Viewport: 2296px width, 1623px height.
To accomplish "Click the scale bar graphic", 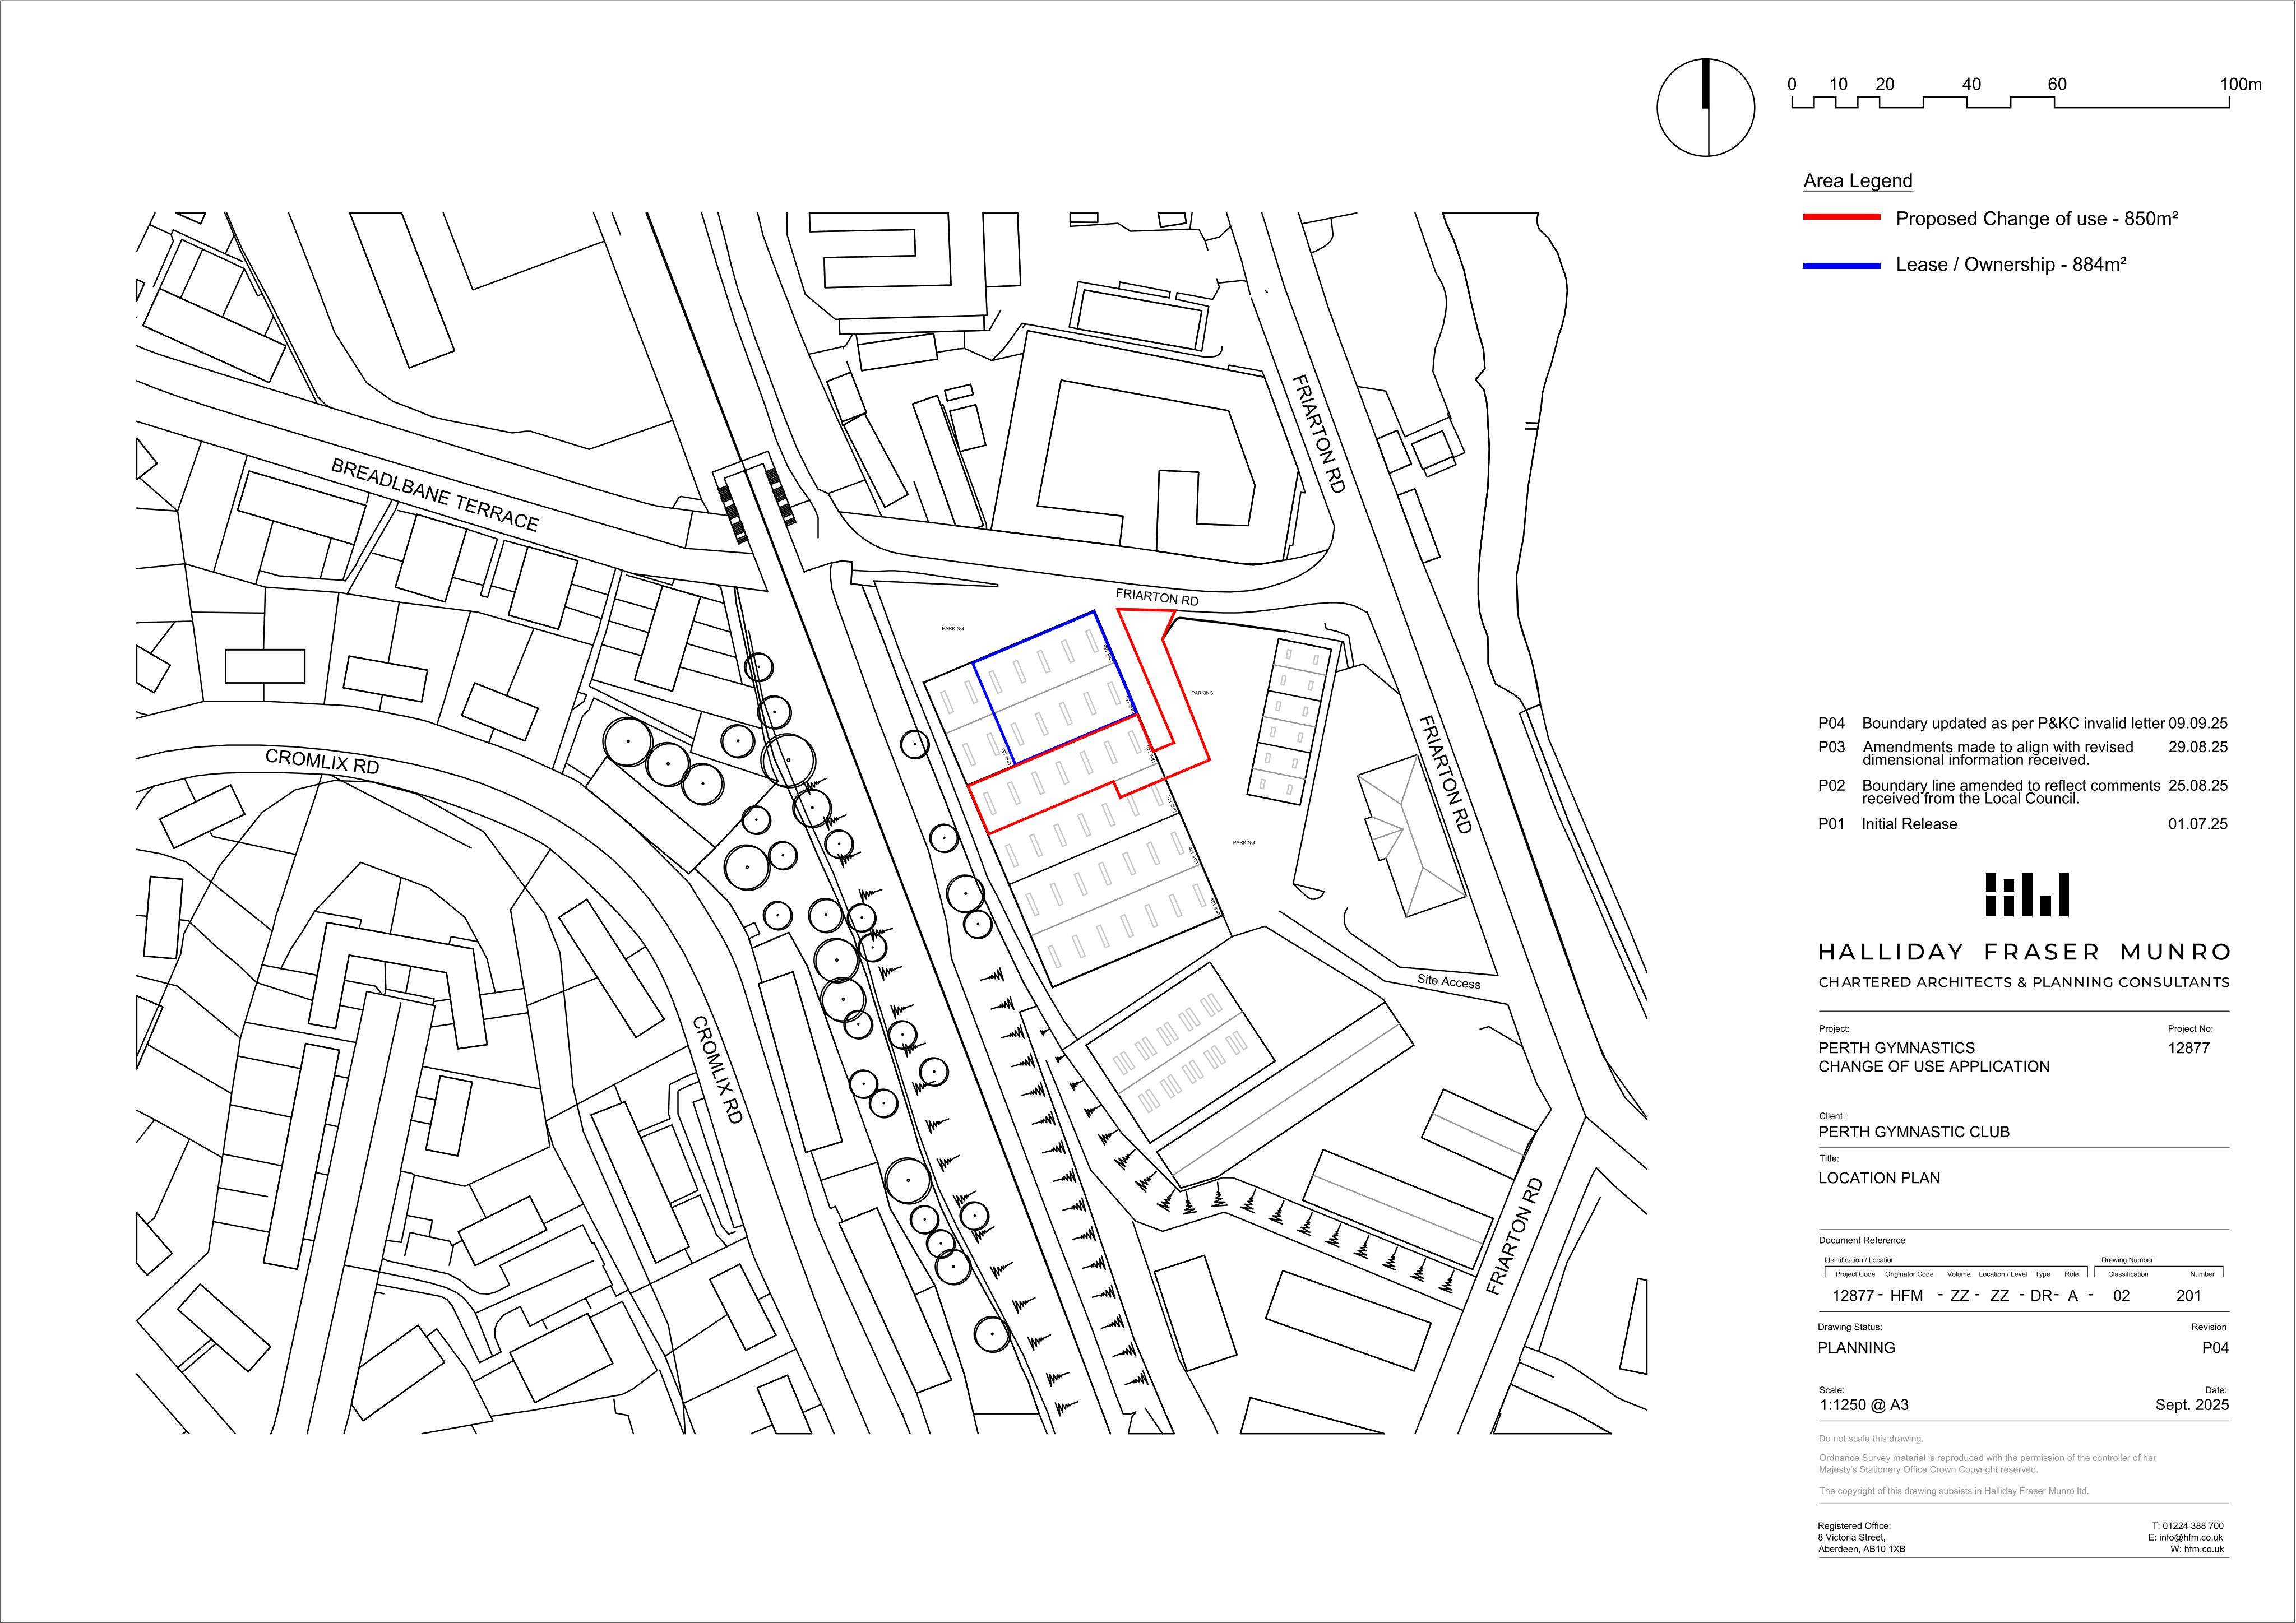I will click(x=2010, y=102).
